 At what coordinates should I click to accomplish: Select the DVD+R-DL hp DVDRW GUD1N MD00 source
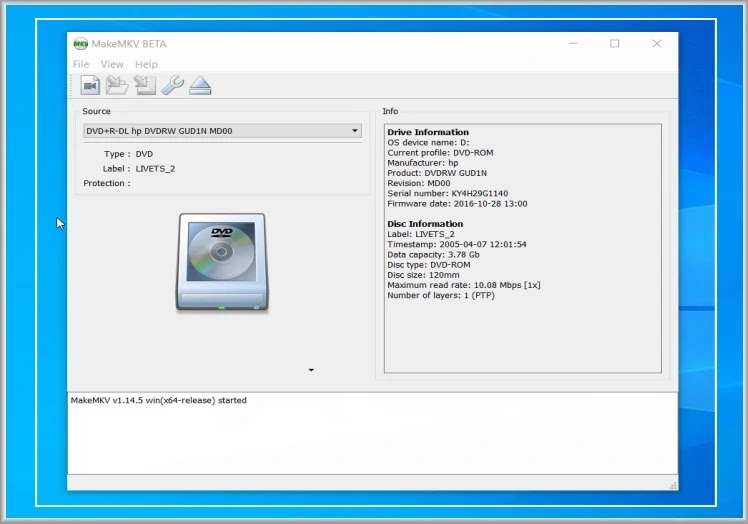[x=222, y=131]
